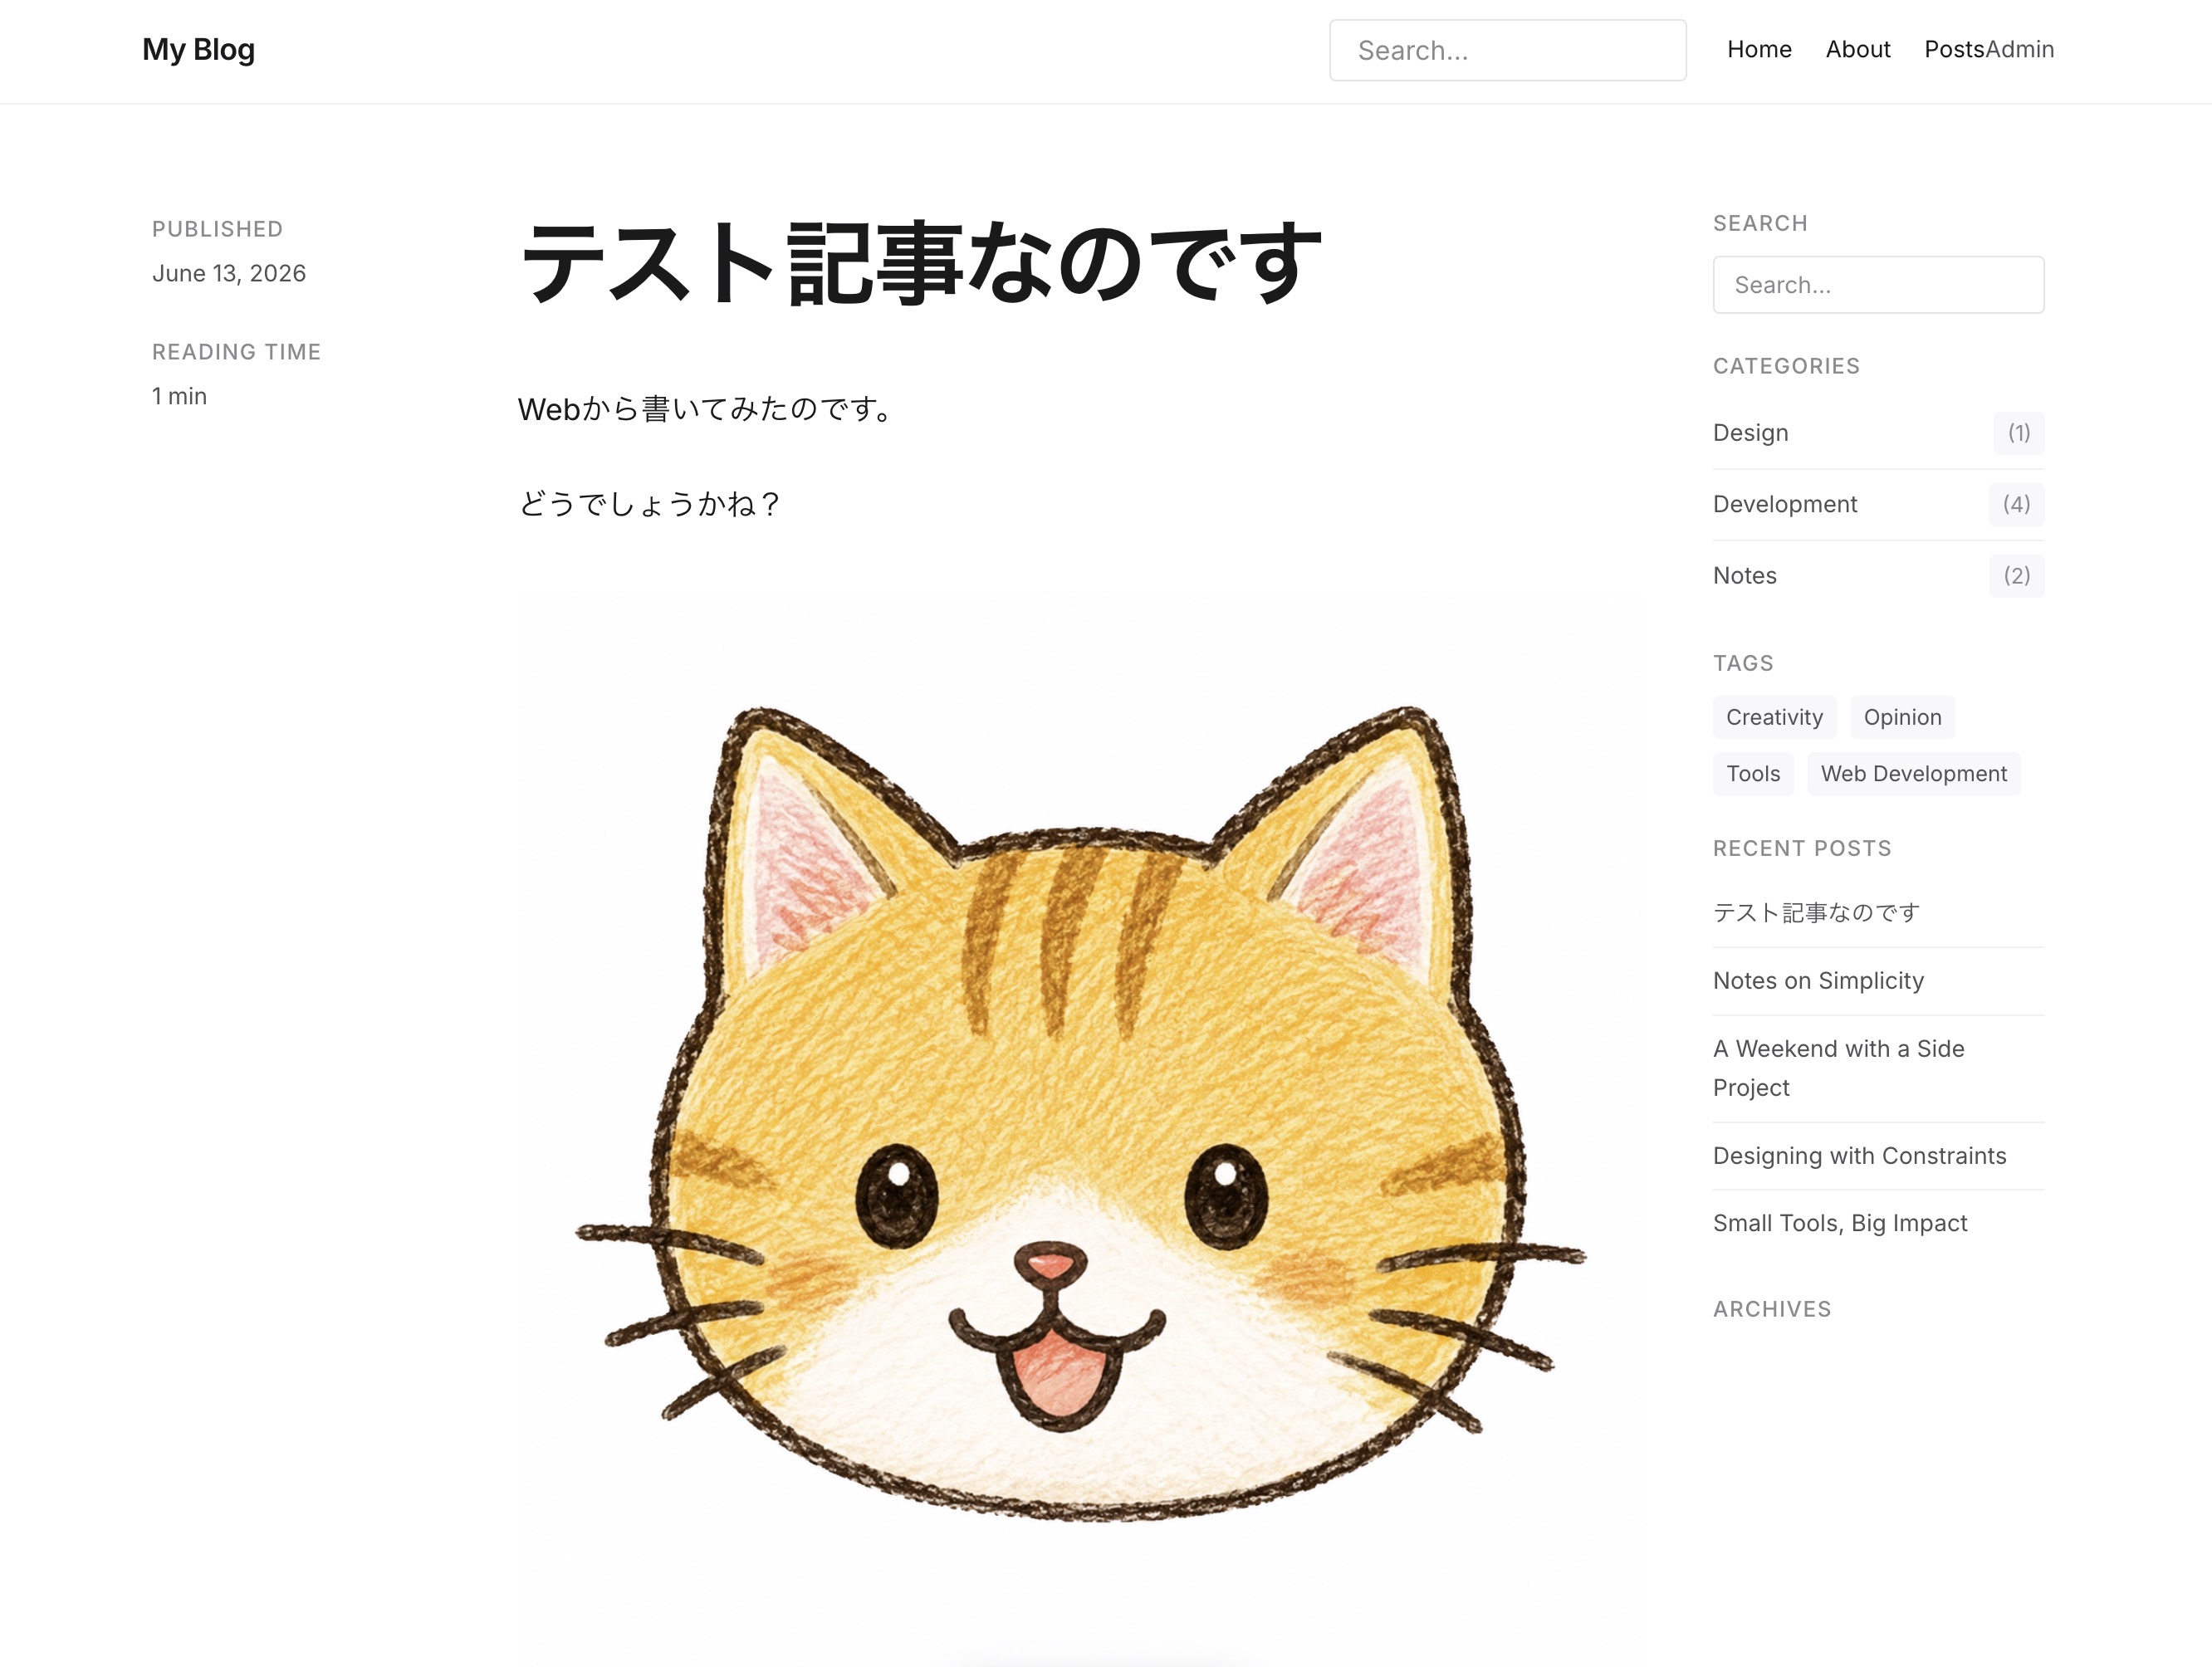Click the published date June 13, 2026
This screenshot has height=1667, width=2212.
pos(229,273)
